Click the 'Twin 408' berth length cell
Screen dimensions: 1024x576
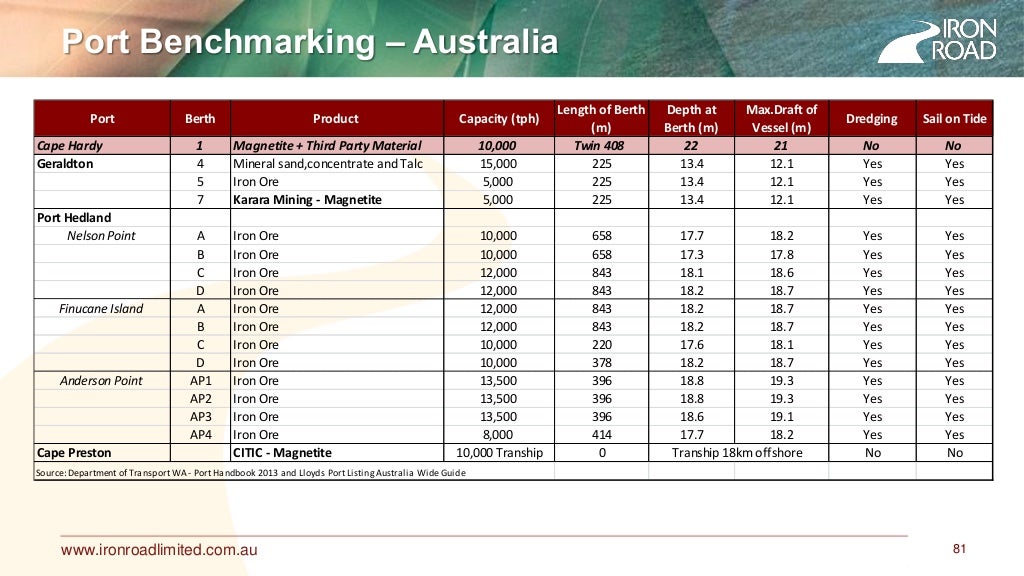point(599,146)
